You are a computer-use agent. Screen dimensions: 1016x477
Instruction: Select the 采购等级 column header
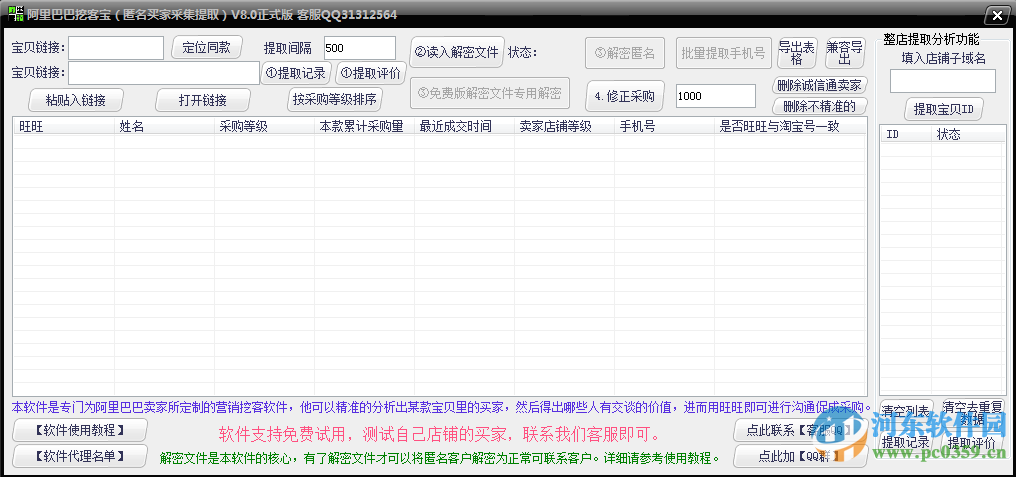[264, 127]
